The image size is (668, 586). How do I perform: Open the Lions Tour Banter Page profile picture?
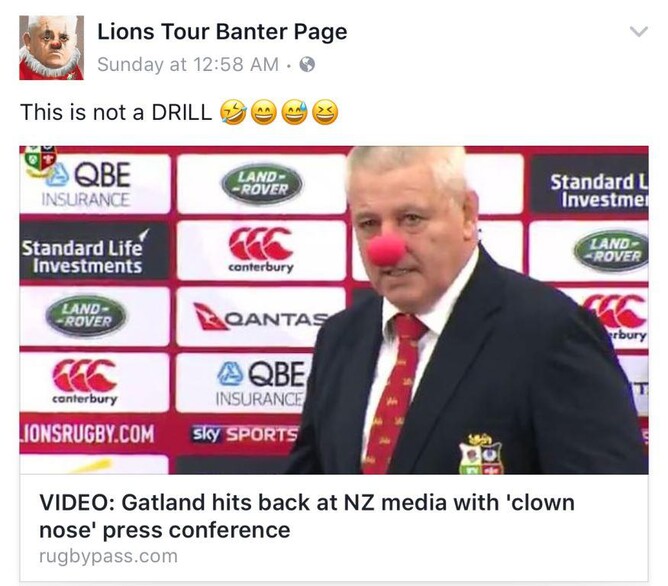click(51, 48)
